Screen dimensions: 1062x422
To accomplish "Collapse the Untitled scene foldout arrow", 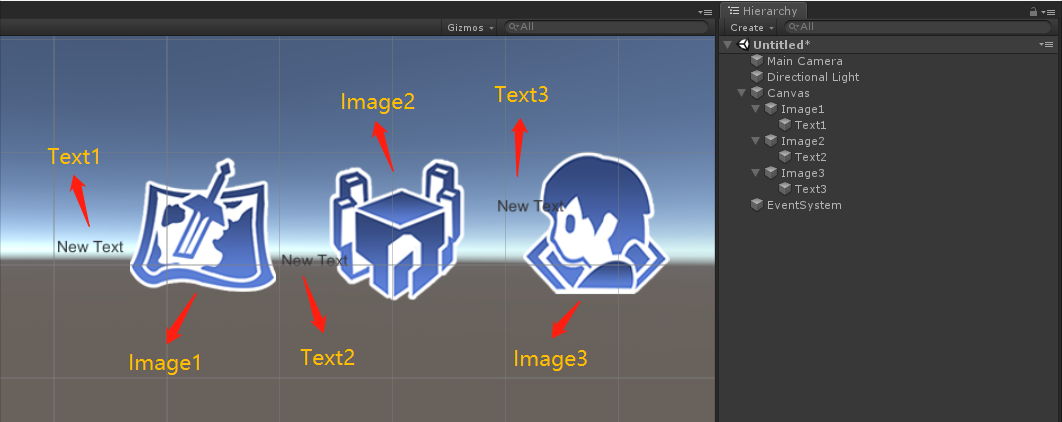I will 727,45.
